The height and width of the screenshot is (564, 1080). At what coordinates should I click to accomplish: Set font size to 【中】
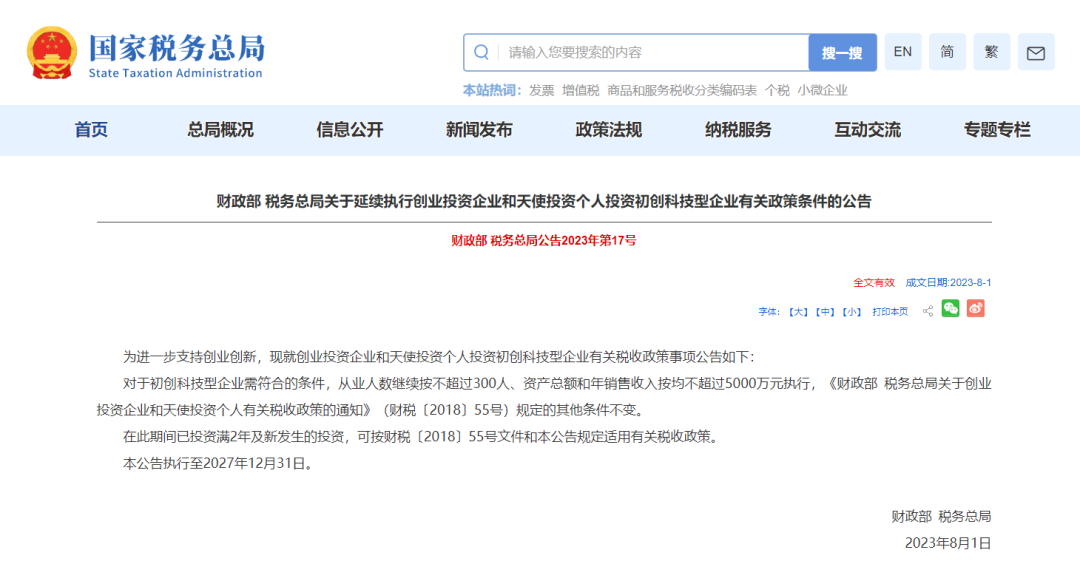824,312
